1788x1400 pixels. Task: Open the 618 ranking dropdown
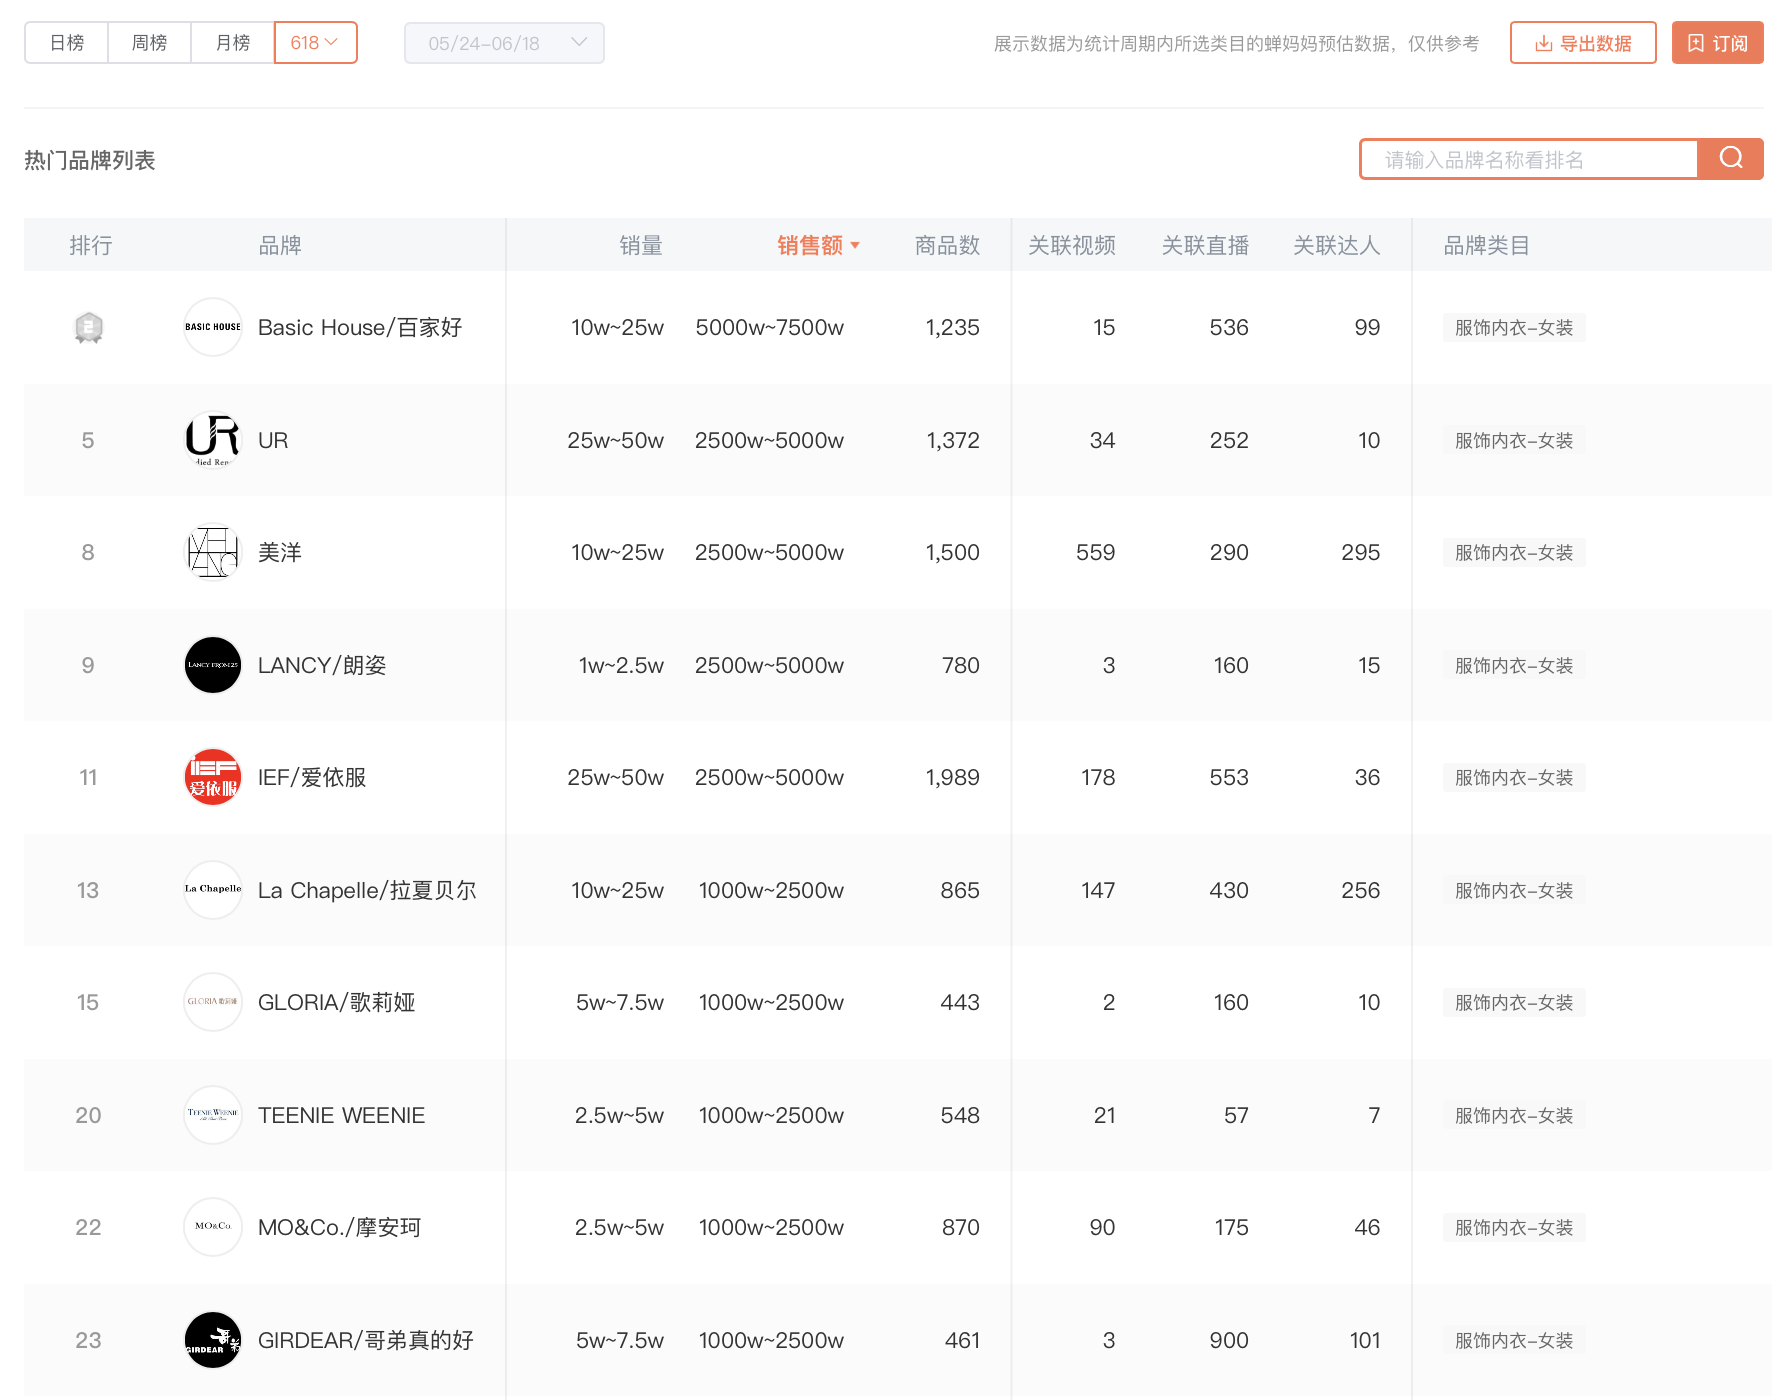pyautogui.click(x=315, y=43)
